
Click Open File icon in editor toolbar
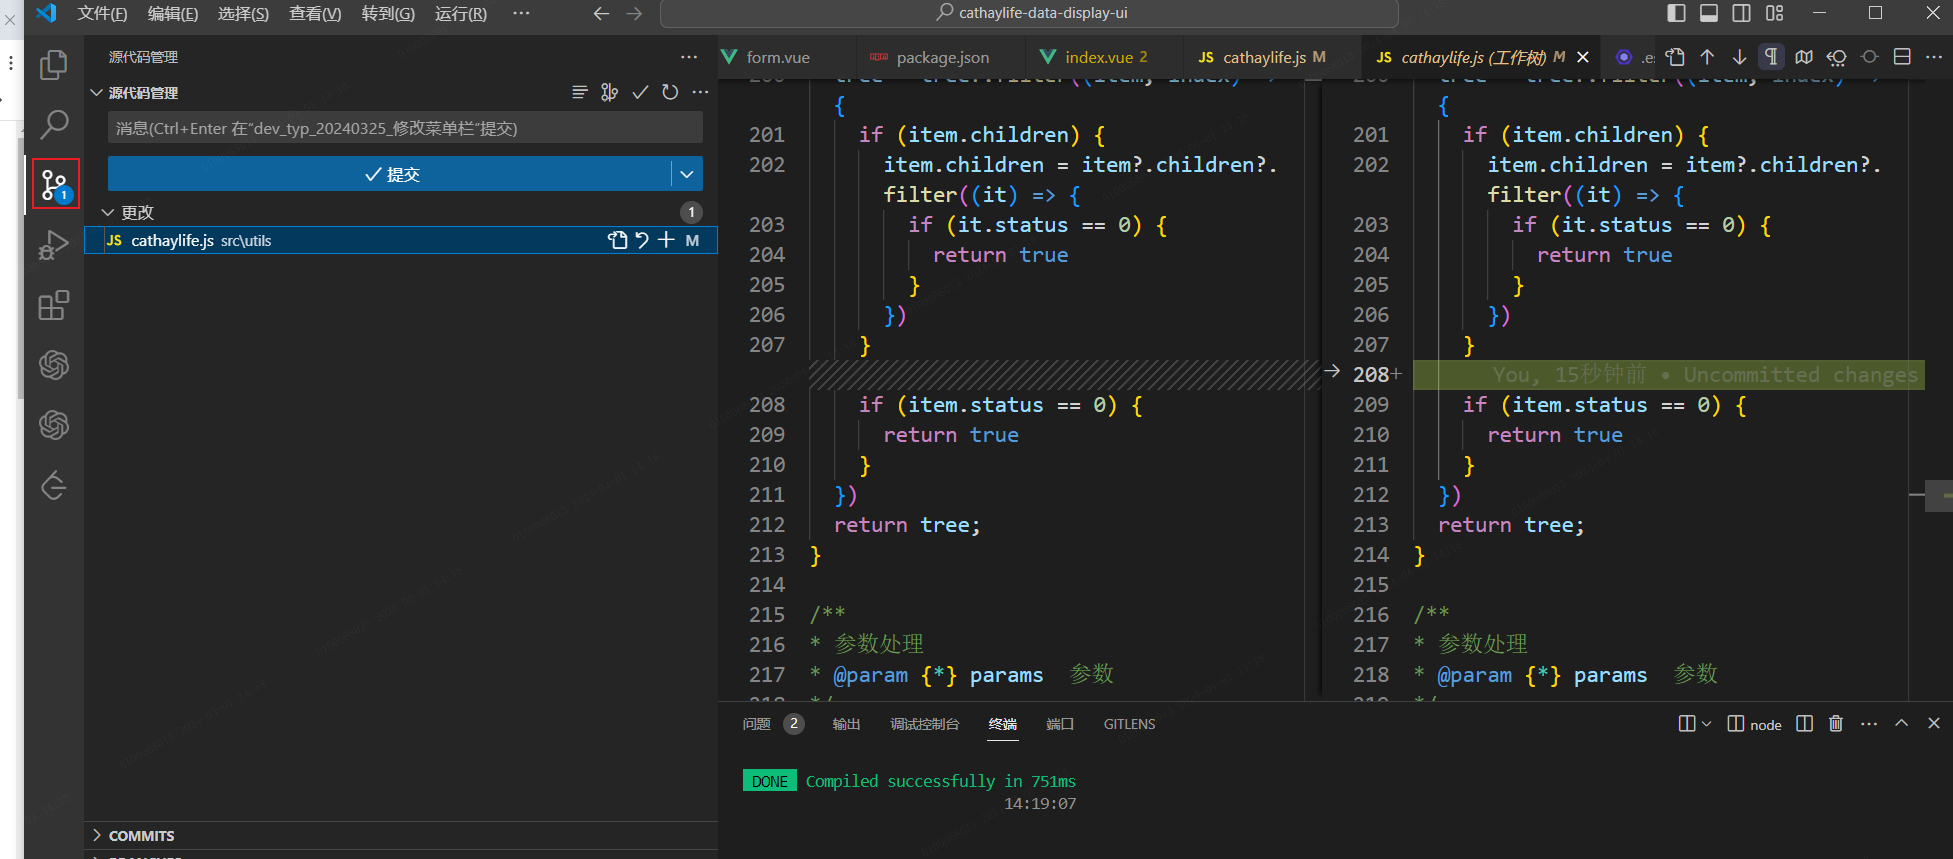click(1675, 57)
